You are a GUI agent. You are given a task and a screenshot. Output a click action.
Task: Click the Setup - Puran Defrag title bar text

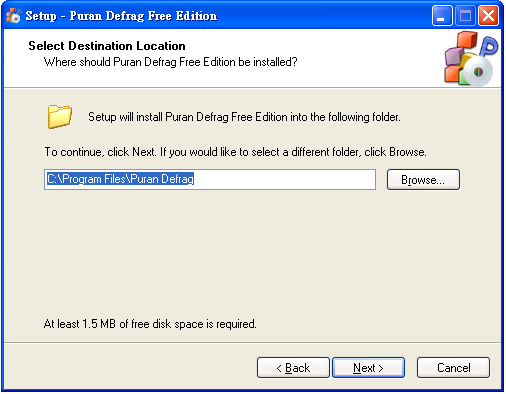tap(121, 16)
